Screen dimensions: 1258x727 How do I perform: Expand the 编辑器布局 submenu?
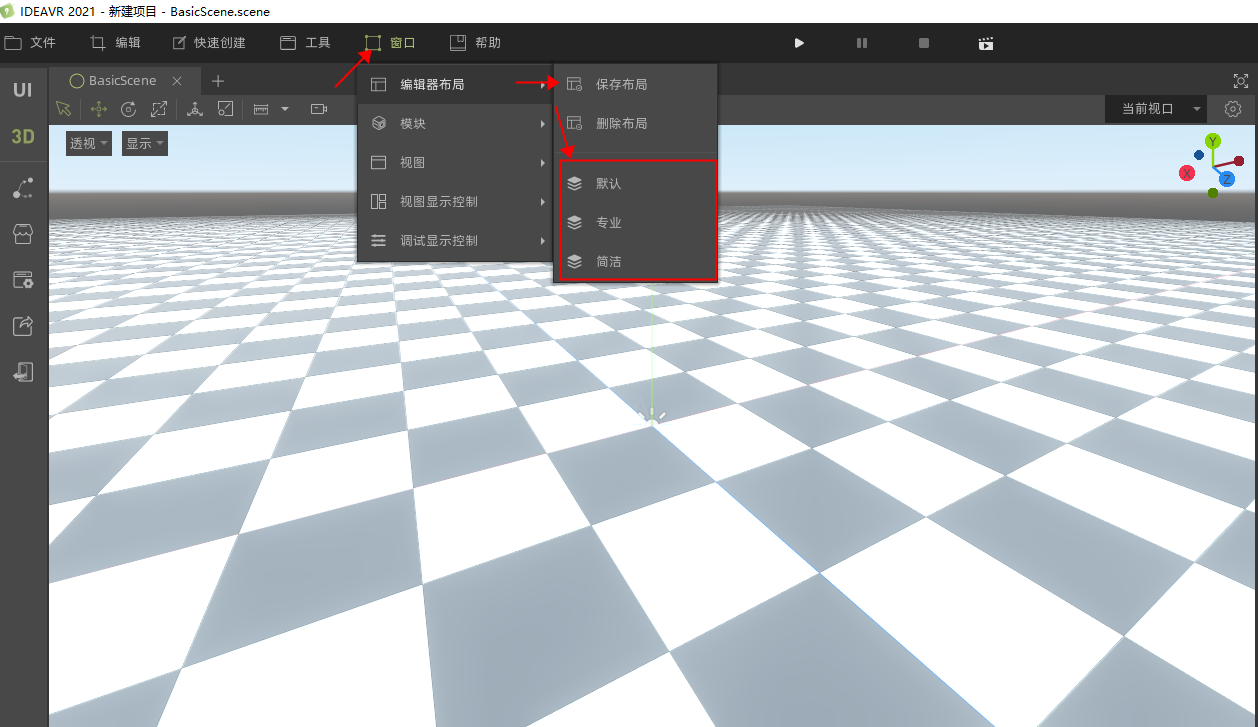pyautogui.click(x=454, y=85)
